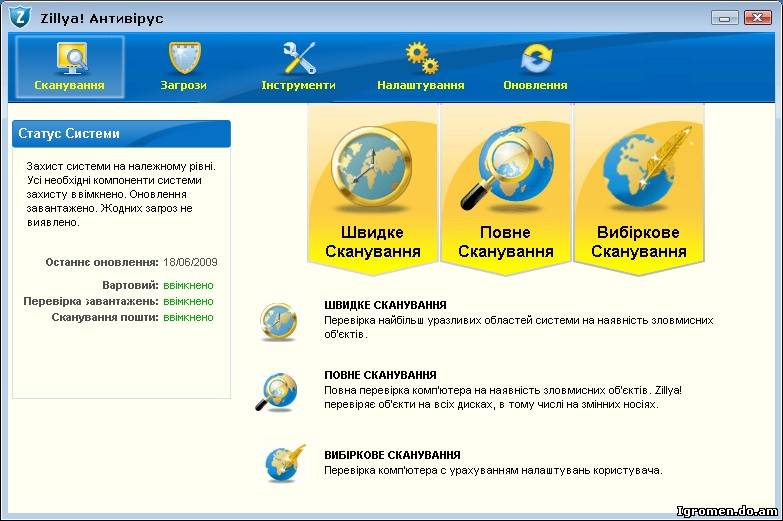The image size is (783, 521).
Task: Click the large feather globe icon
Action: tap(646, 167)
